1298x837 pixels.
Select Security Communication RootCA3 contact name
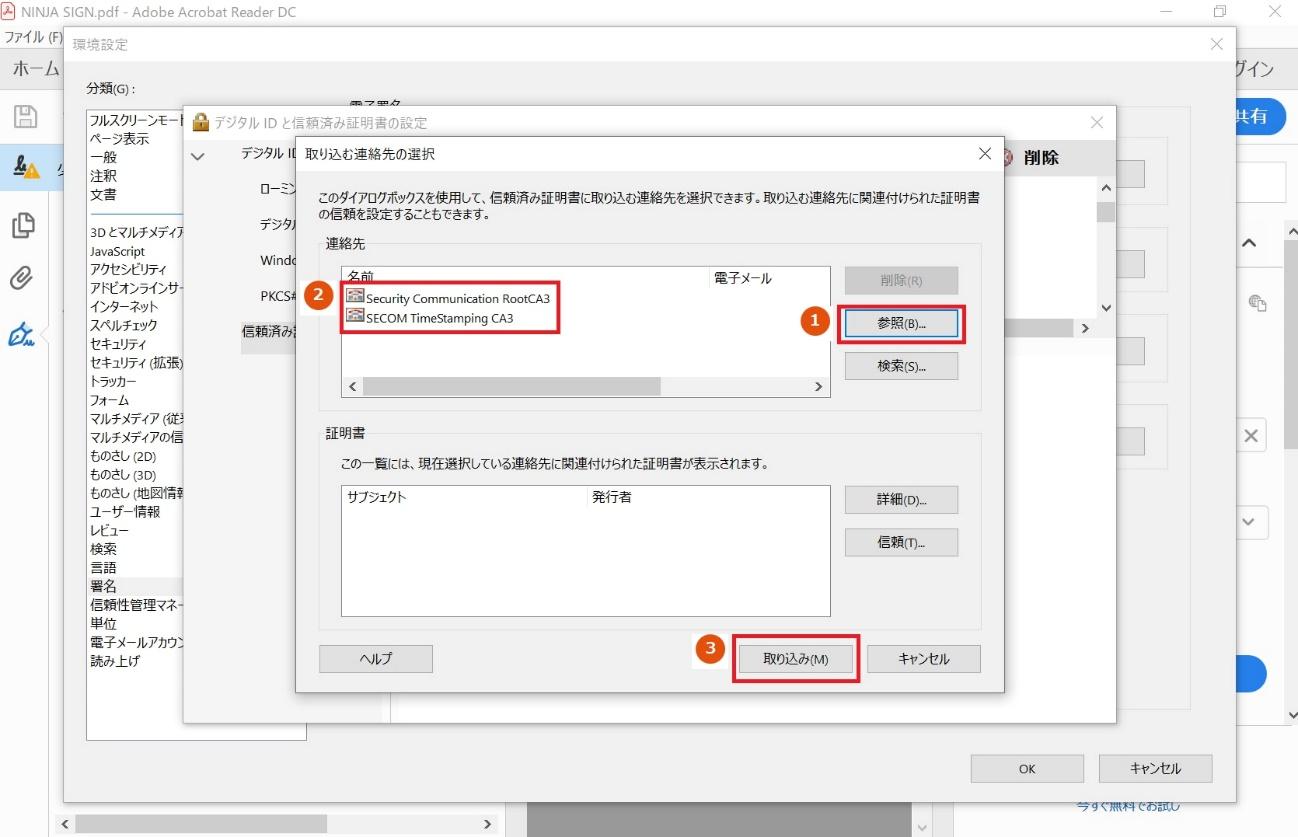(x=458, y=298)
